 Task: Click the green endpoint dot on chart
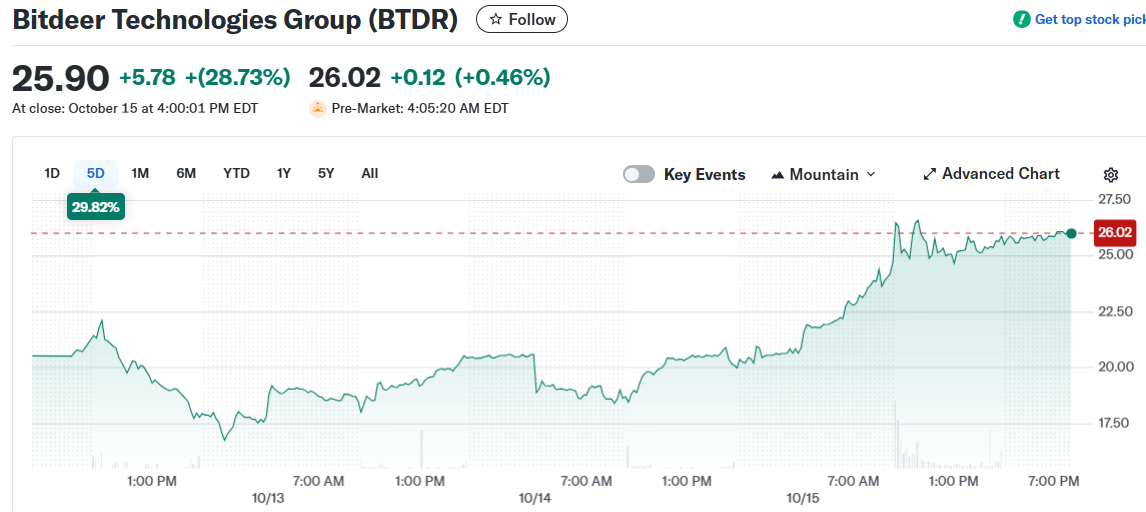click(x=1071, y=233)
